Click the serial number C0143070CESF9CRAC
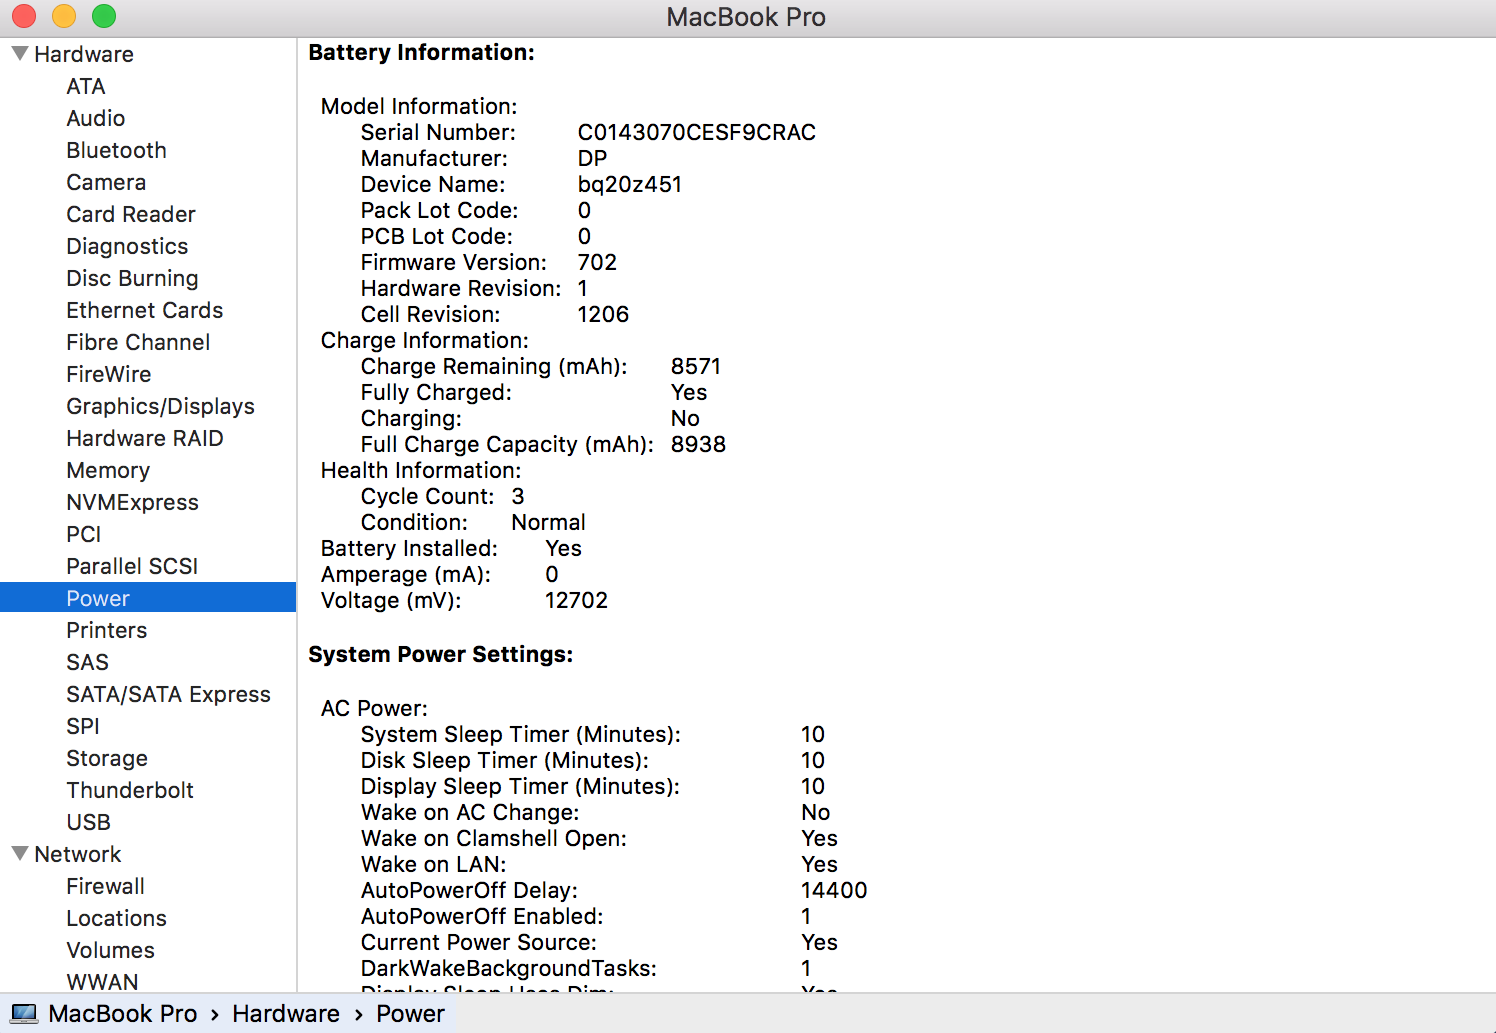The image size is (1496, 1033). 697,132
